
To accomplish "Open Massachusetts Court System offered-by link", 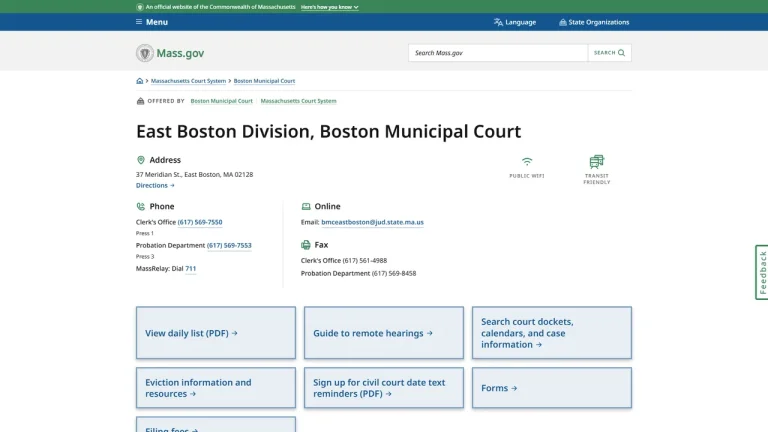I will [298, 101].
